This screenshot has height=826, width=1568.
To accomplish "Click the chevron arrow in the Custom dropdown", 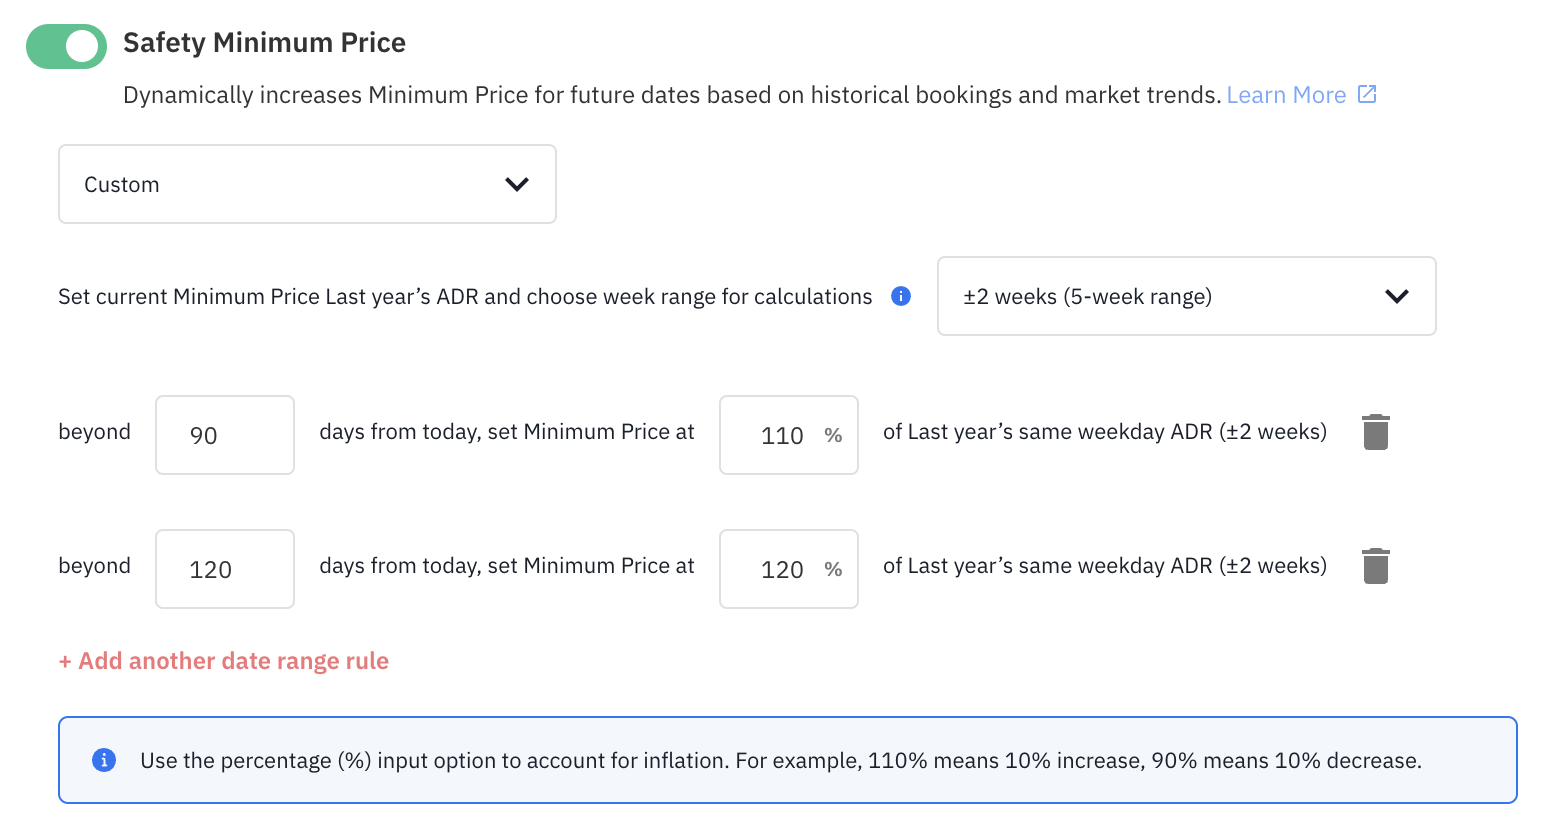I will tap(516, 184).
